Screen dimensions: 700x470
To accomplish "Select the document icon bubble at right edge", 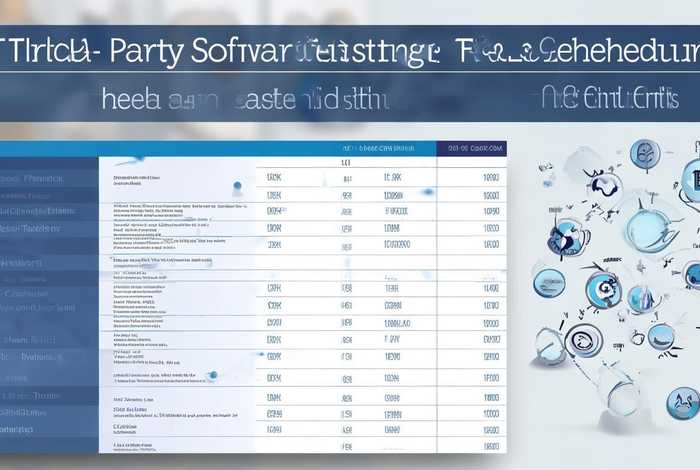I will pos(691,183).
